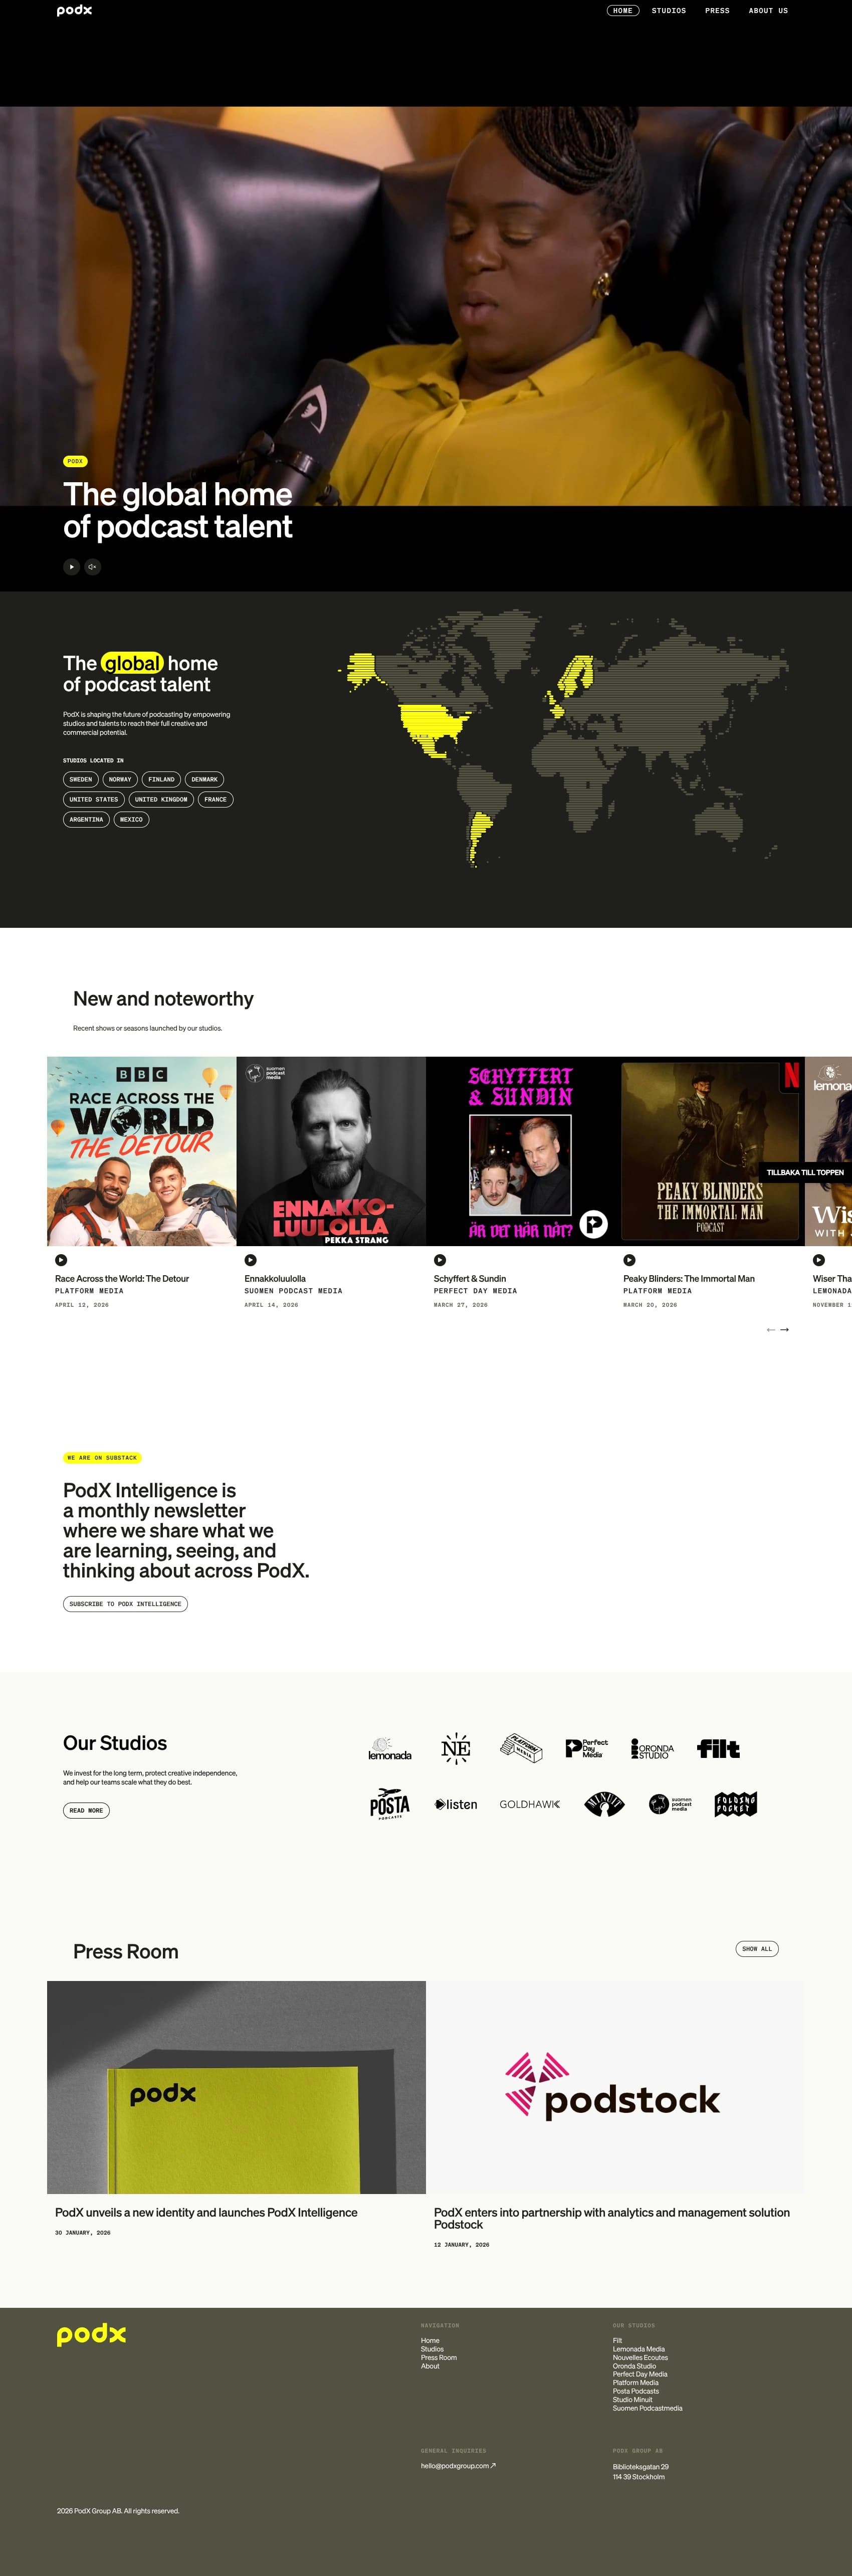
Task: Open the NE studio logo
Action: [x=456, y=1748]
